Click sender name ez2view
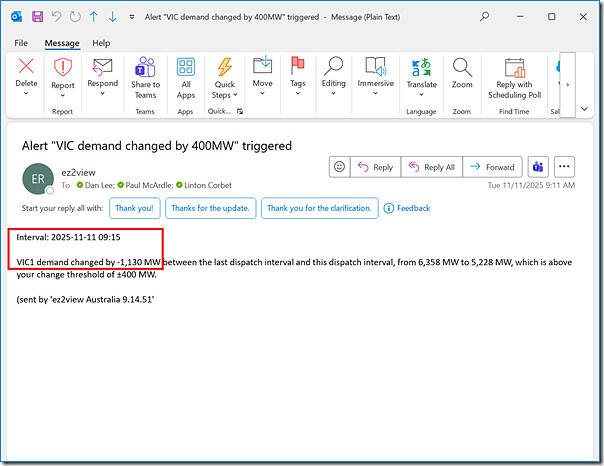Viewport: 604px width, 466px height. [78, 173]
